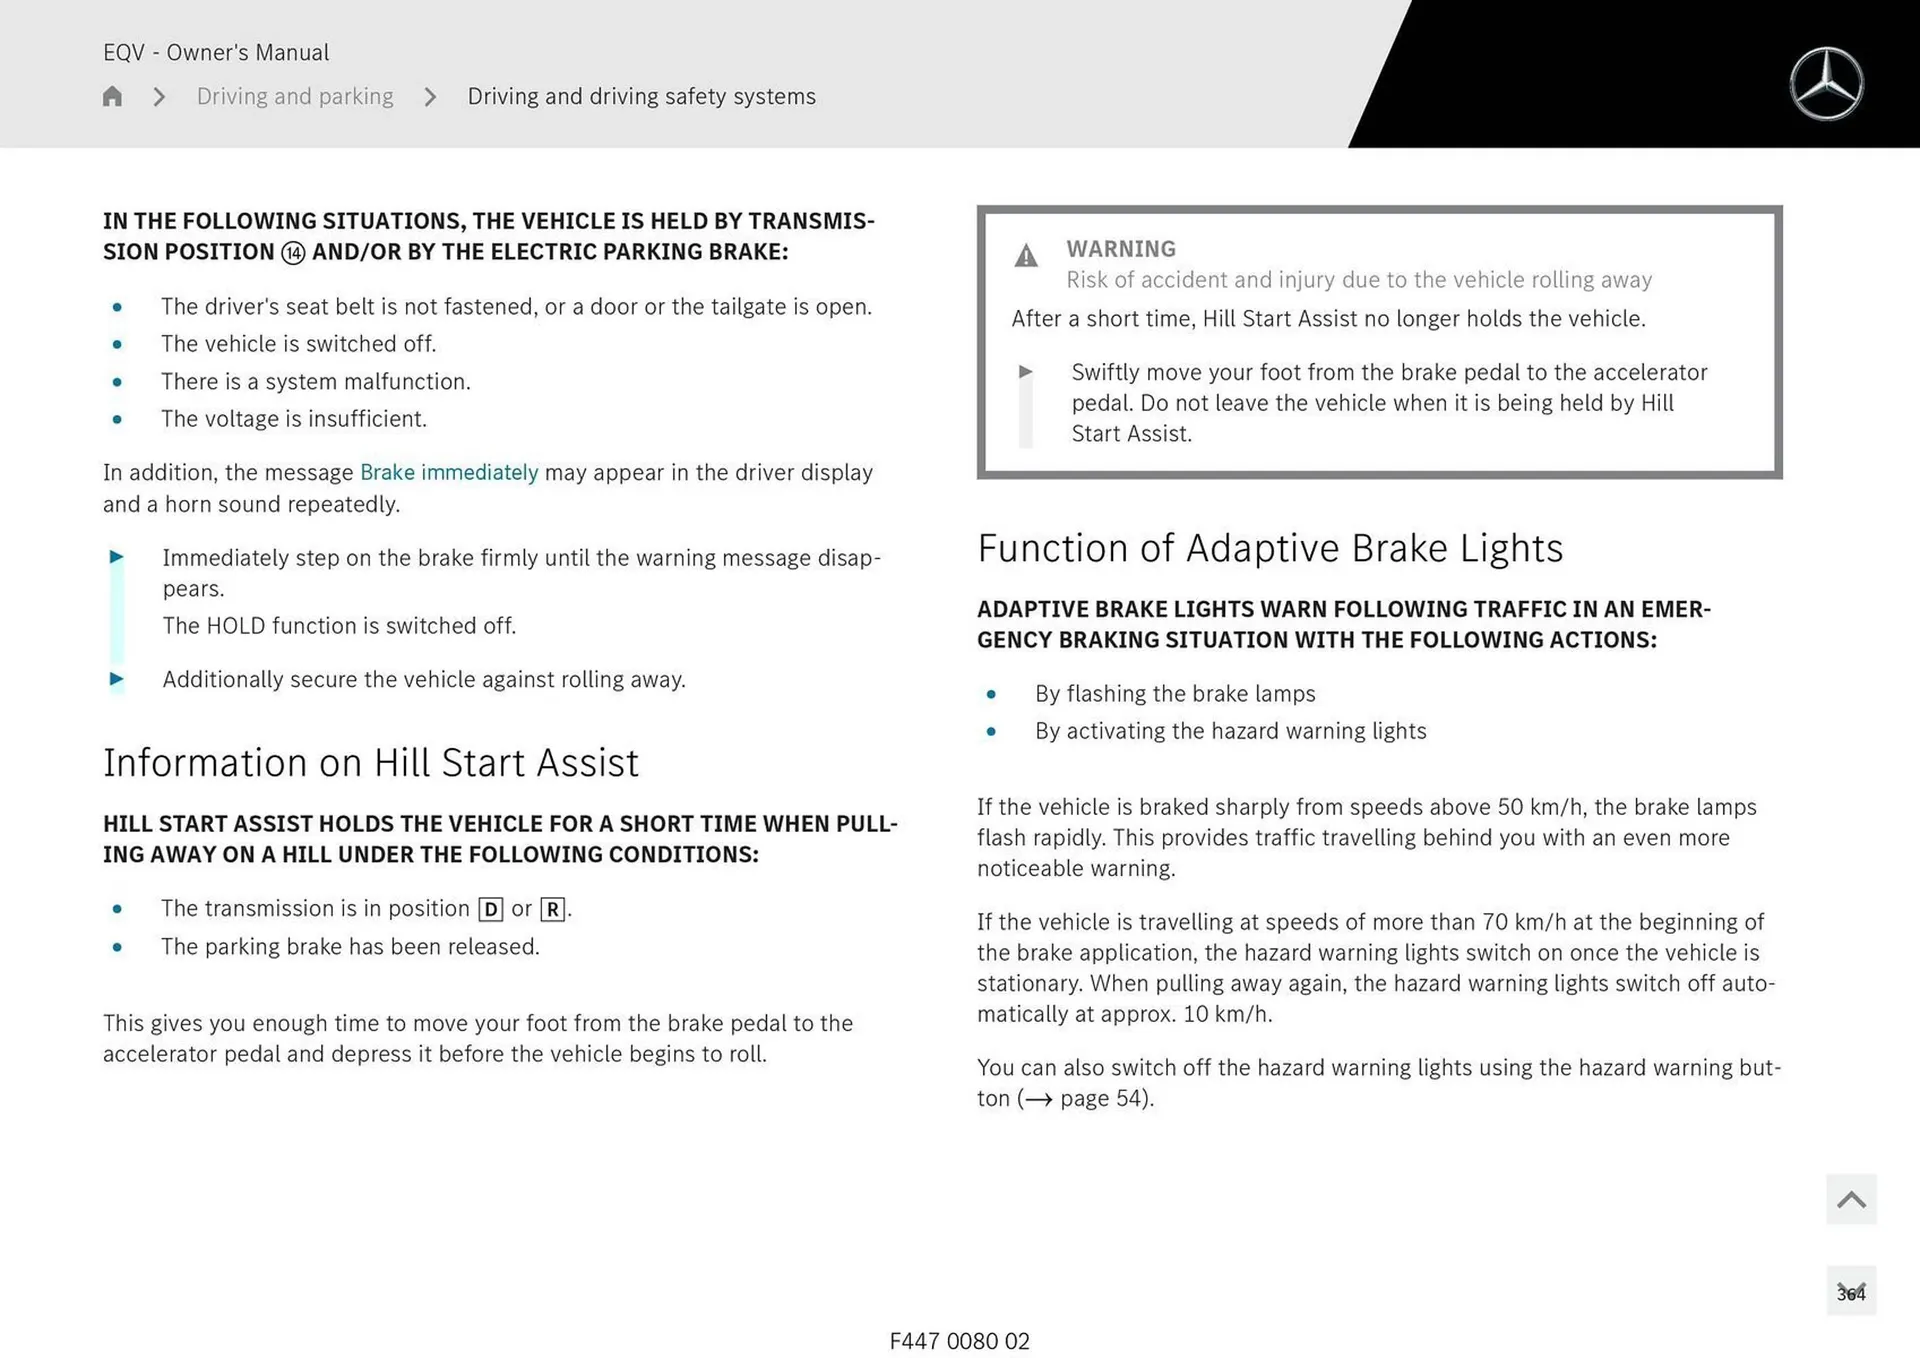Expand the chevron before 'Driving and driving safety systems'

[x=430, y=96]
